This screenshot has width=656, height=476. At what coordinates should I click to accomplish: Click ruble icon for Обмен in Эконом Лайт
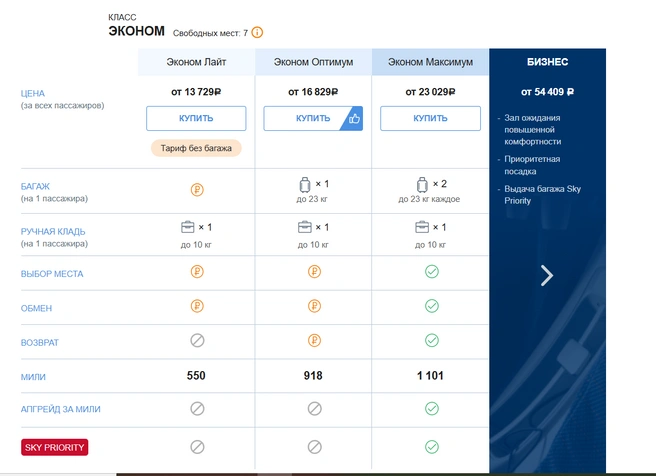click(197, 306)
